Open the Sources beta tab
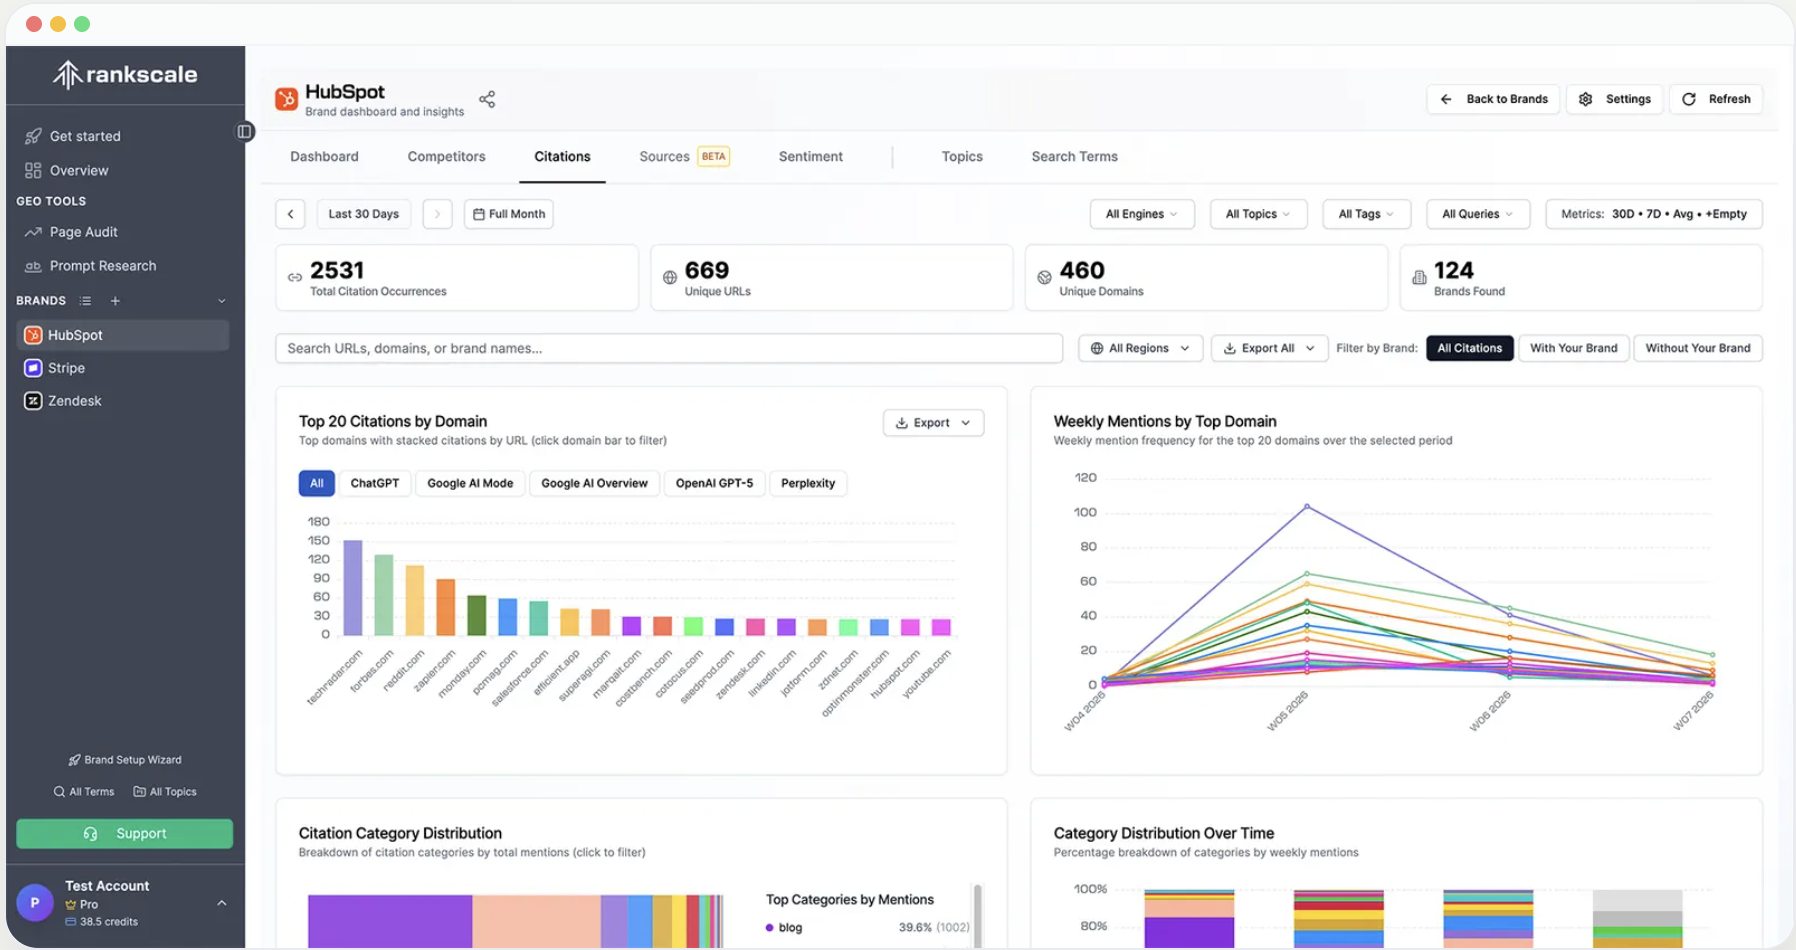1796x950 pixels. pyautogui.click(x=684, y=157)
